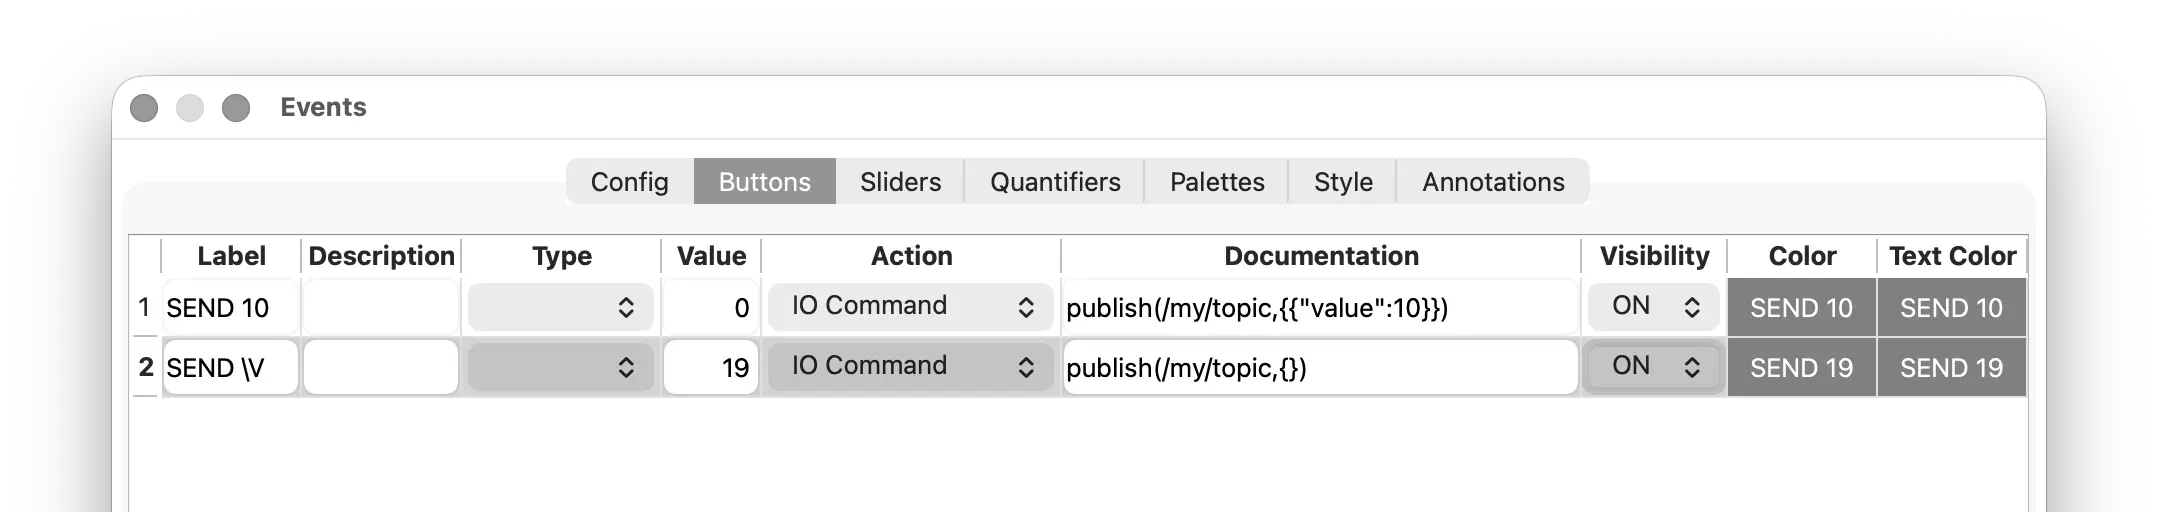Edit the Value field showing 19
Viewport: 2158px width, 512px height.
point(711,368)
